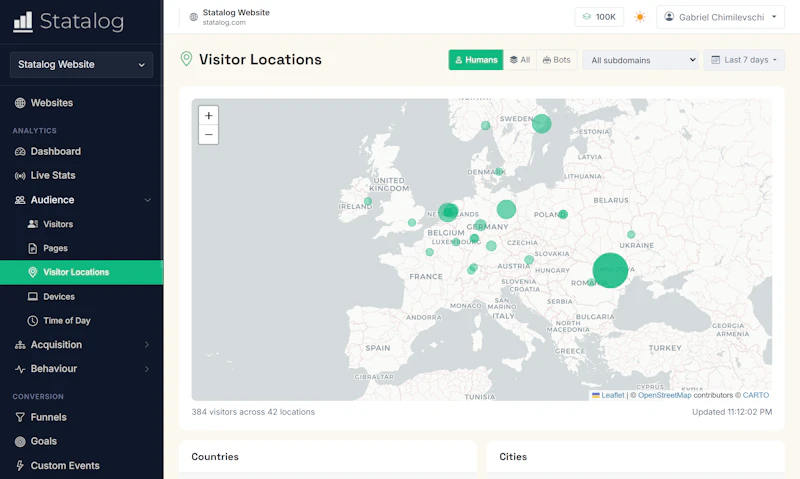Filter visitors by Bots
This screenshot has width=800, height=479.
[x=556, y=60]
